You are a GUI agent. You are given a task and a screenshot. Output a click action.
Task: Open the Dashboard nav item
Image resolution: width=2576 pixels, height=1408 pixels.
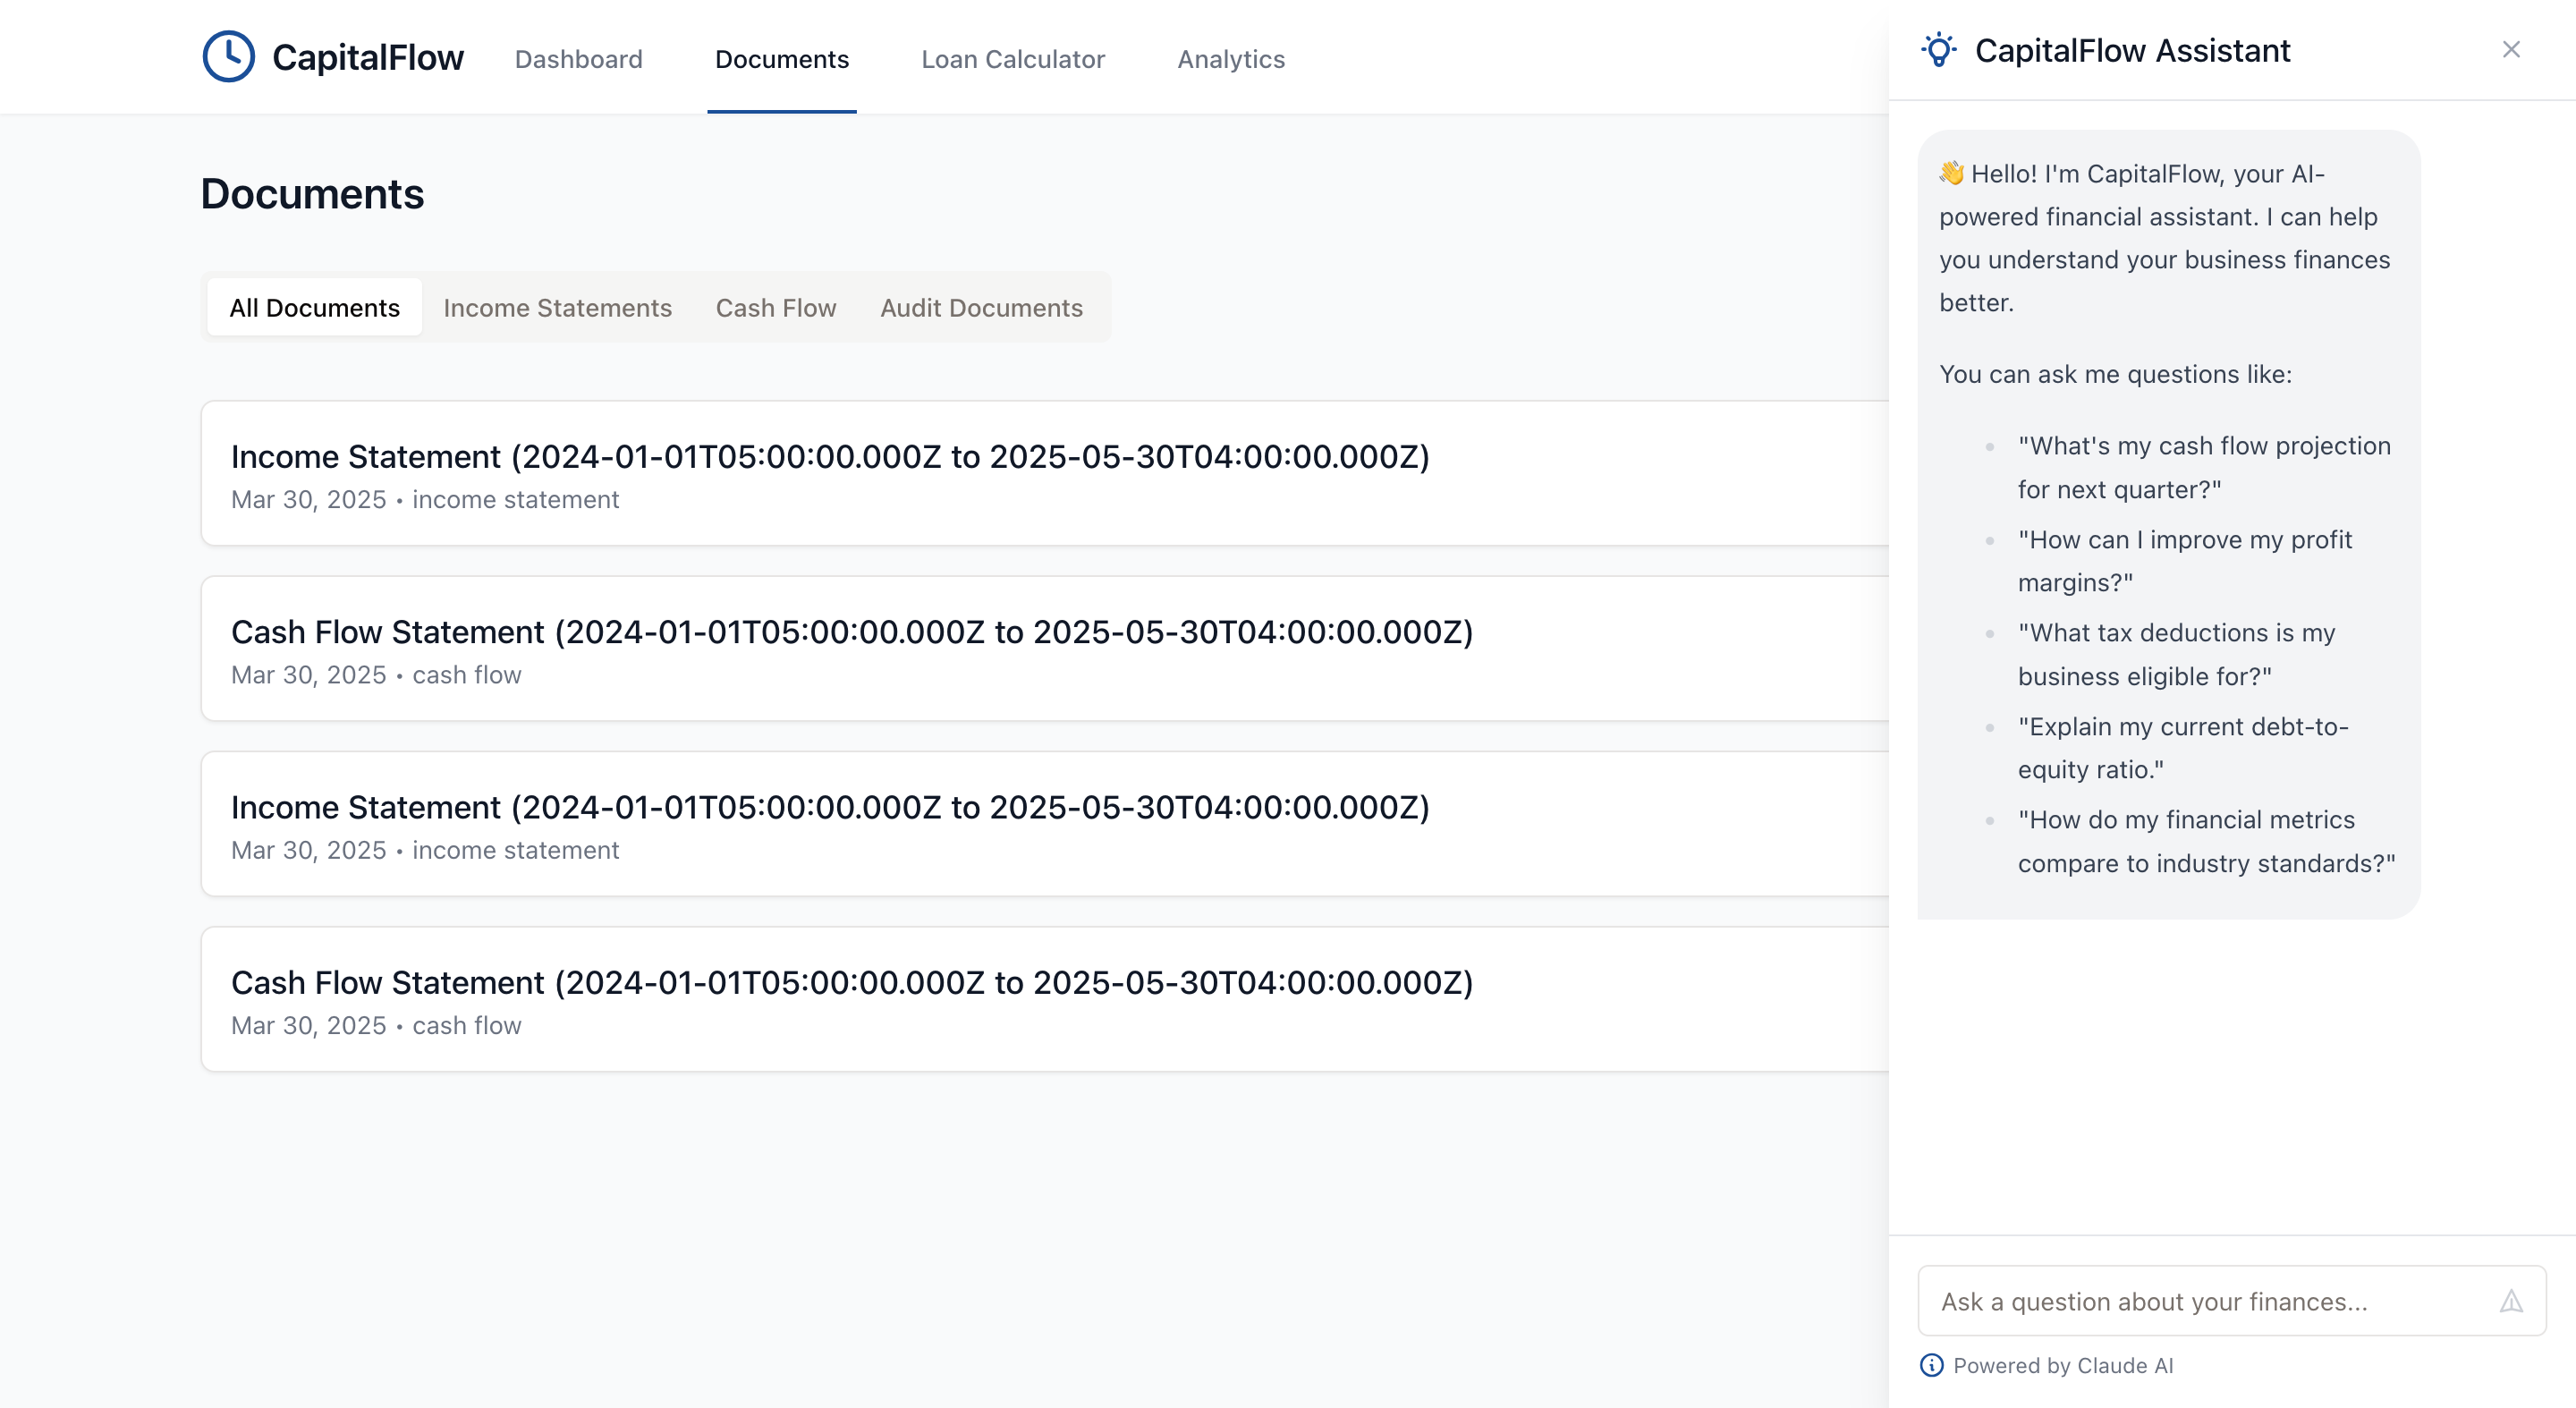[x=578, y=59]
